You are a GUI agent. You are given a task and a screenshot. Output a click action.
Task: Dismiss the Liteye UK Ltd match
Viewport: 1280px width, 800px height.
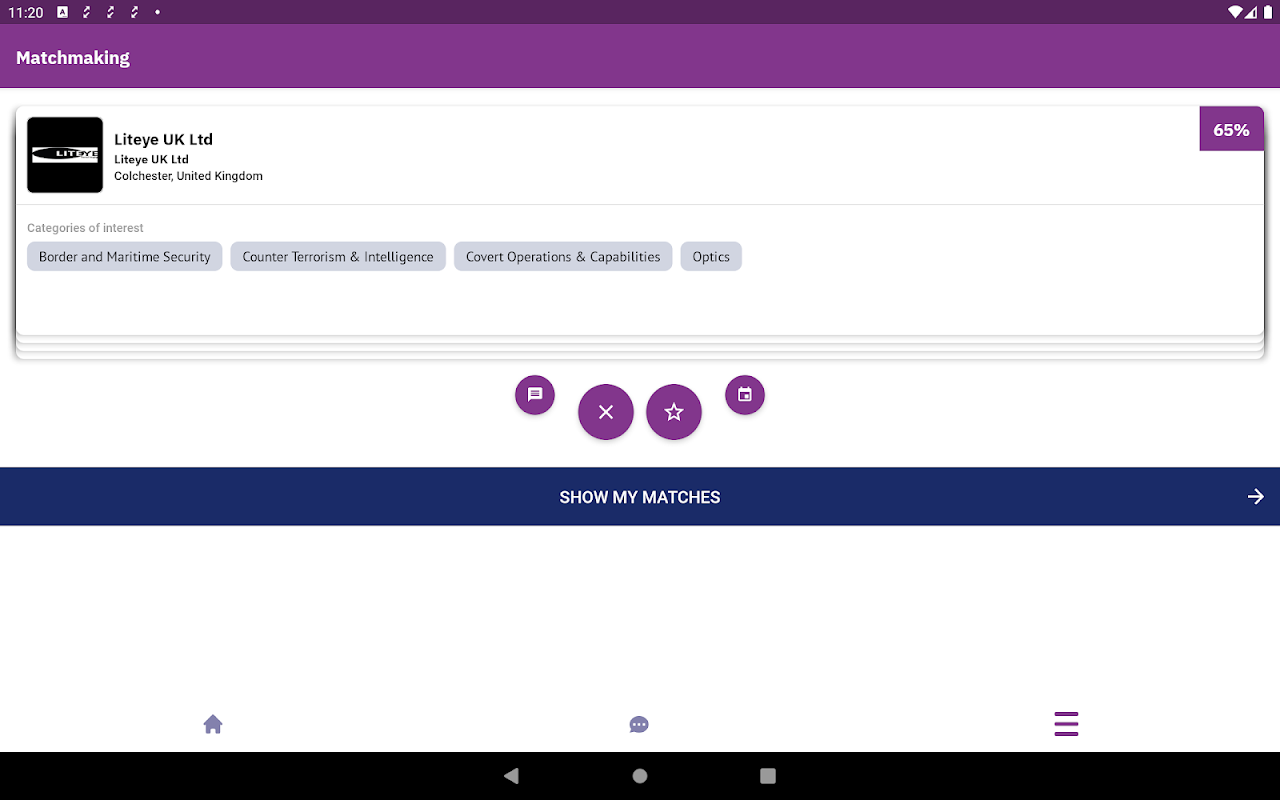coord(606,412)
